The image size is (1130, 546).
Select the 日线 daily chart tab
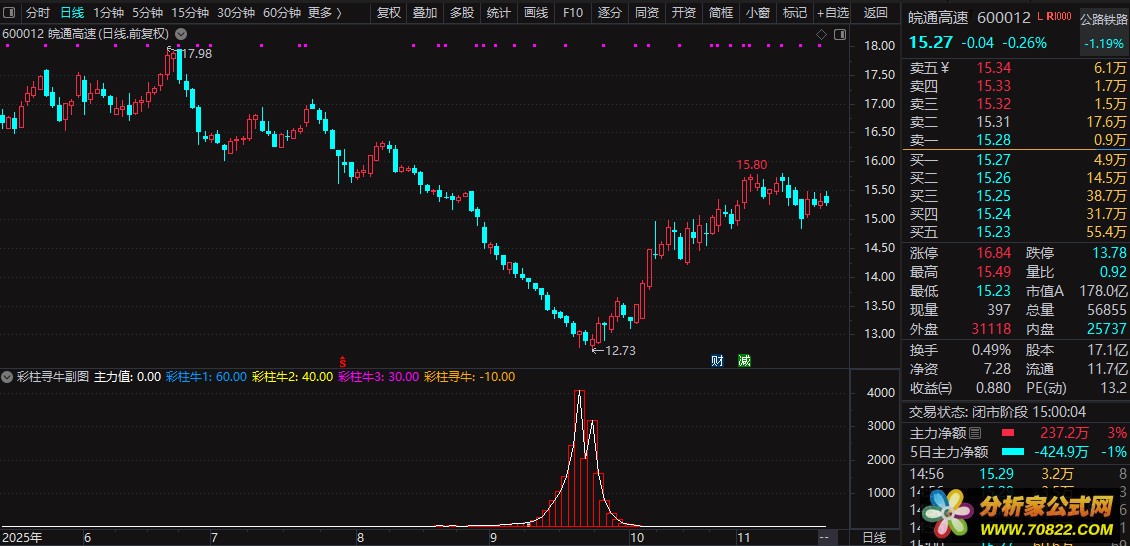pos(72,13)
